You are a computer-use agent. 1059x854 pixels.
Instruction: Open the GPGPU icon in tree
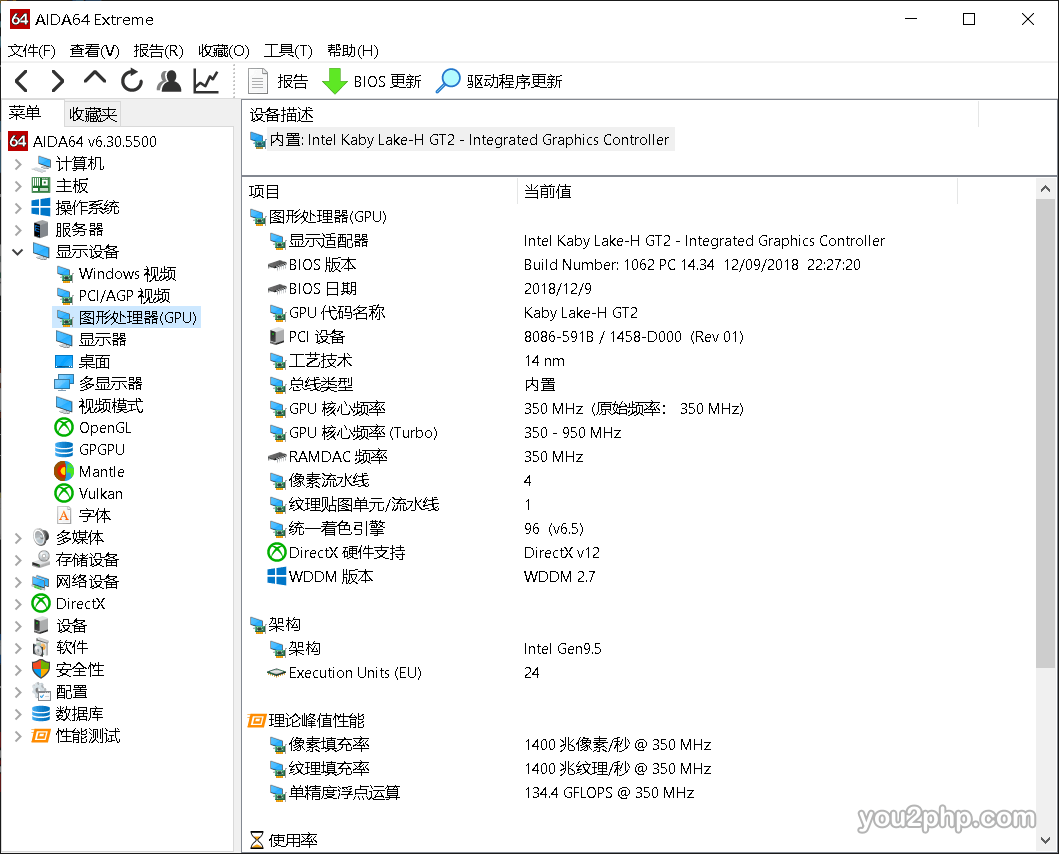[x=64, y=449]
